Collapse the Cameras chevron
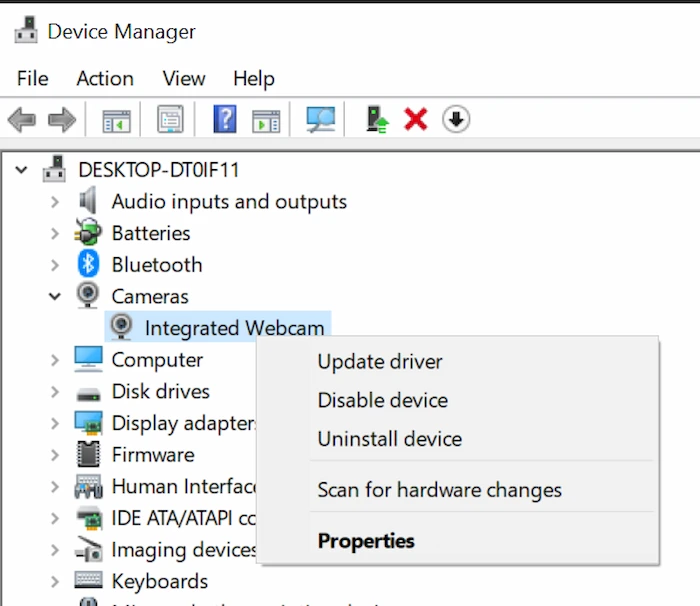Viewport: 700px width, 606px height. pos(54,296)
